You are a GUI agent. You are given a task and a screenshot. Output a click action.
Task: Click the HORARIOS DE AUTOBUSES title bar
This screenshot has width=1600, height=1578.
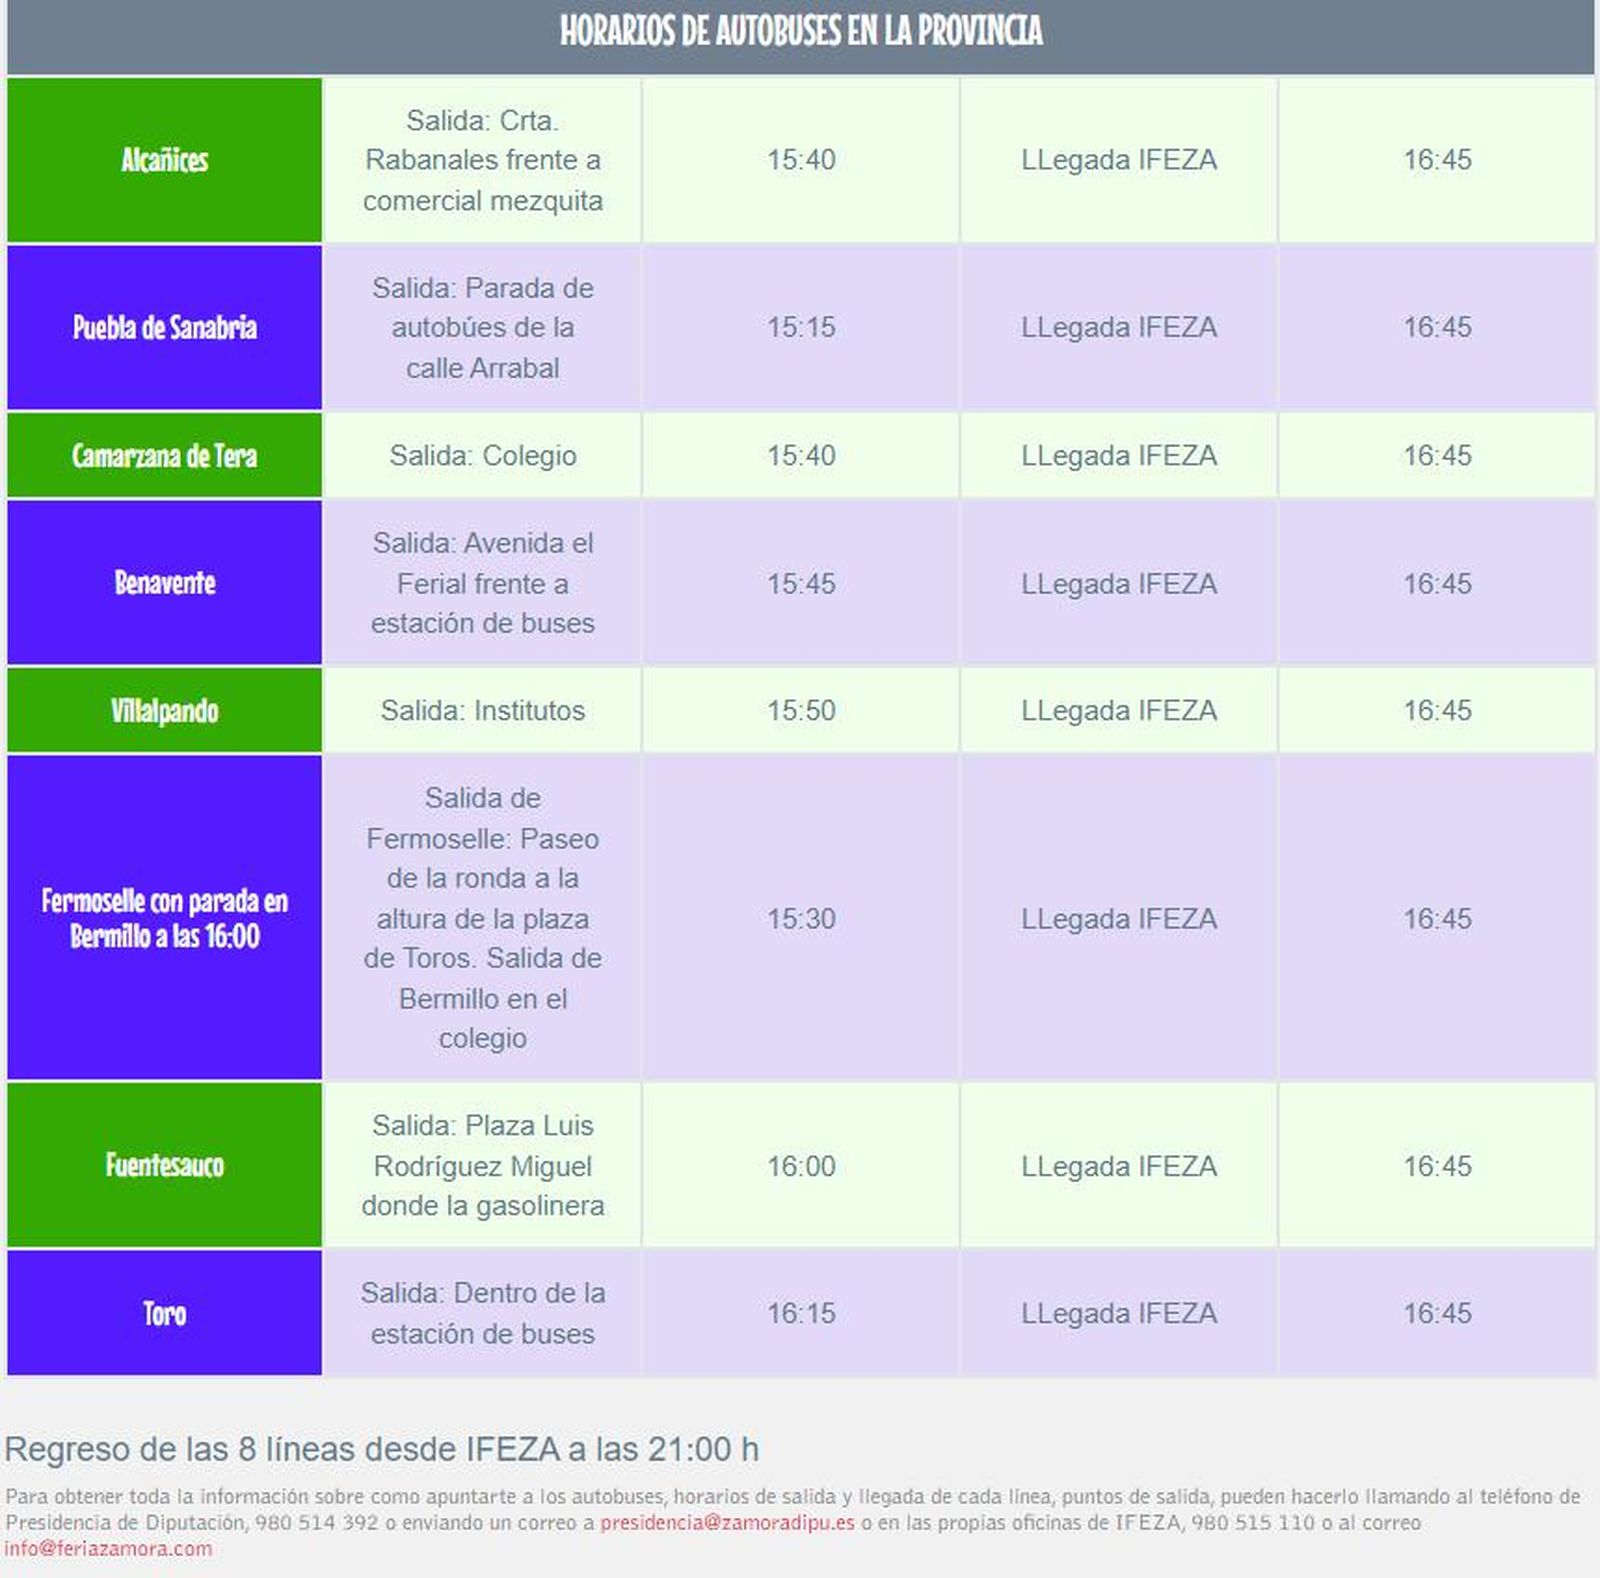pyautogui.click(x=800, y=33)
